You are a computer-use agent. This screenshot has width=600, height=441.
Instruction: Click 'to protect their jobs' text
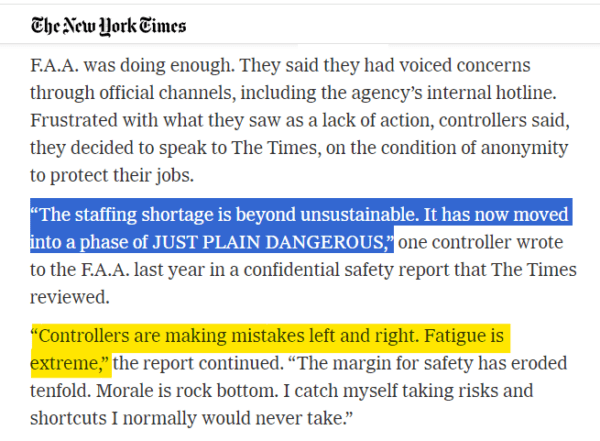(x=112, y=176)
